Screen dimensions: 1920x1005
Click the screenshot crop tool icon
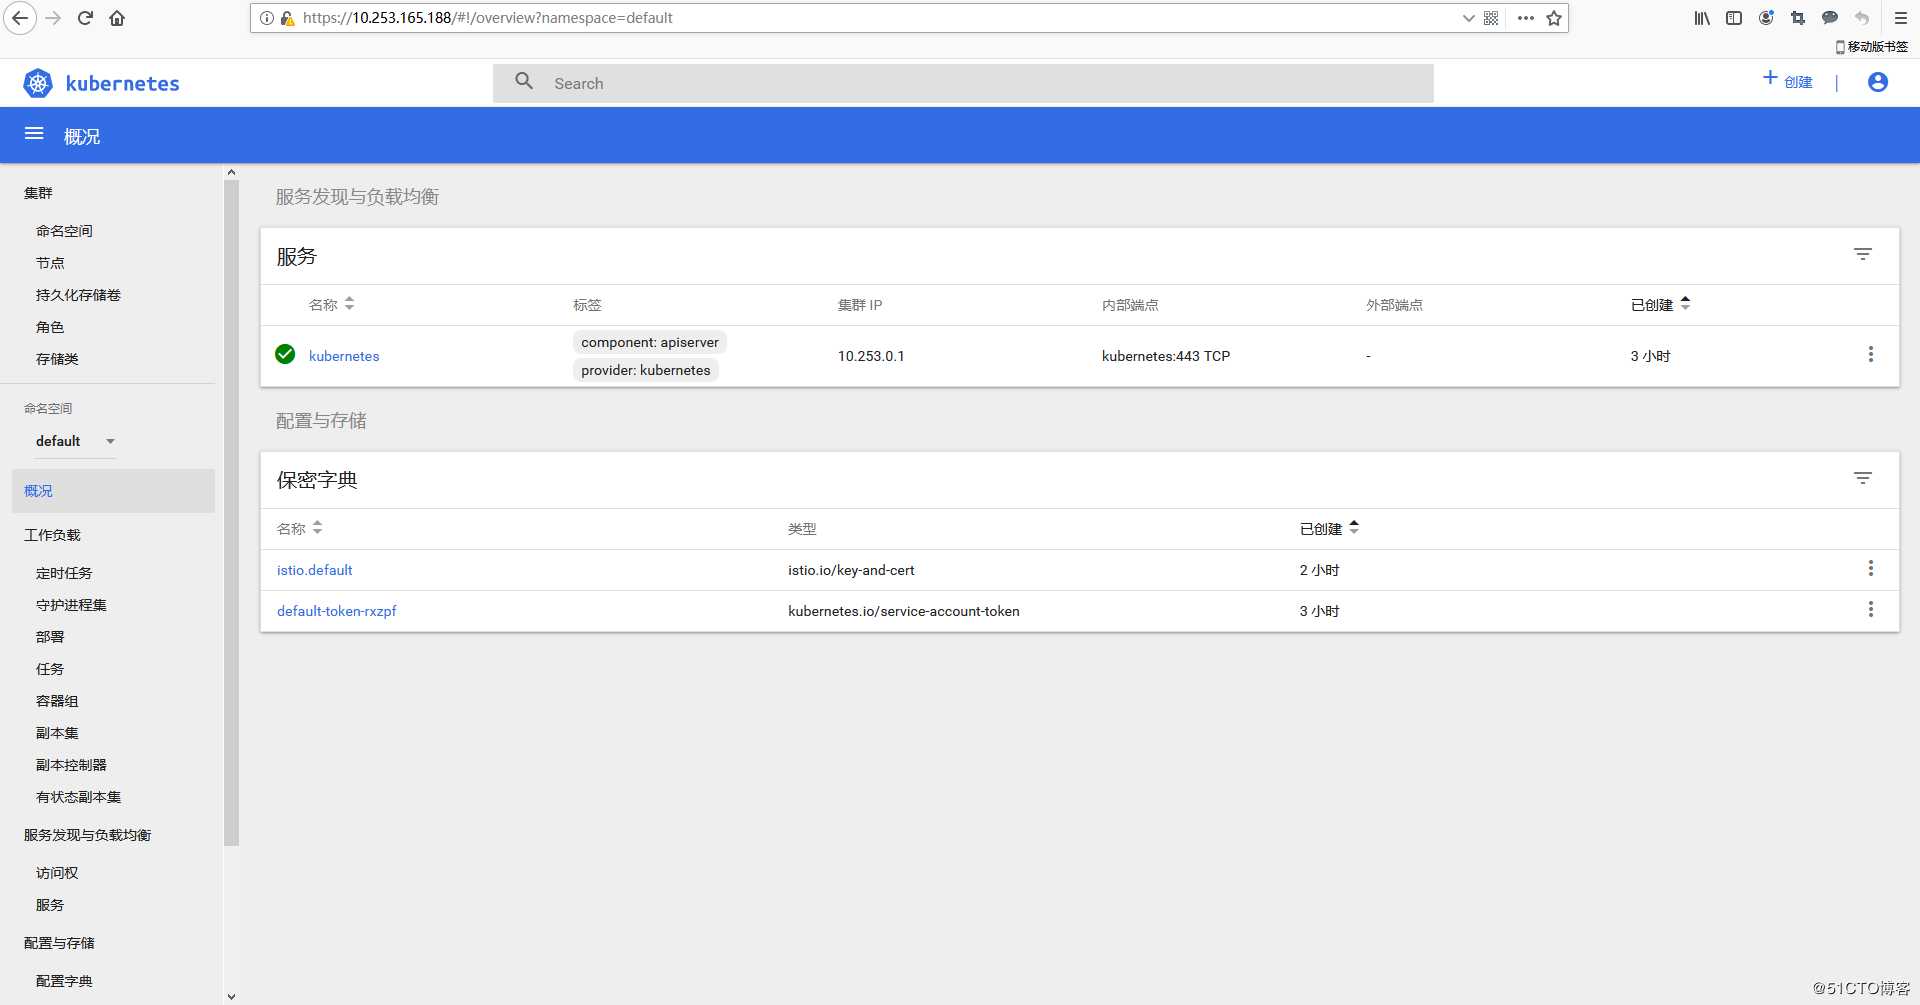(x=1798, y=18)
